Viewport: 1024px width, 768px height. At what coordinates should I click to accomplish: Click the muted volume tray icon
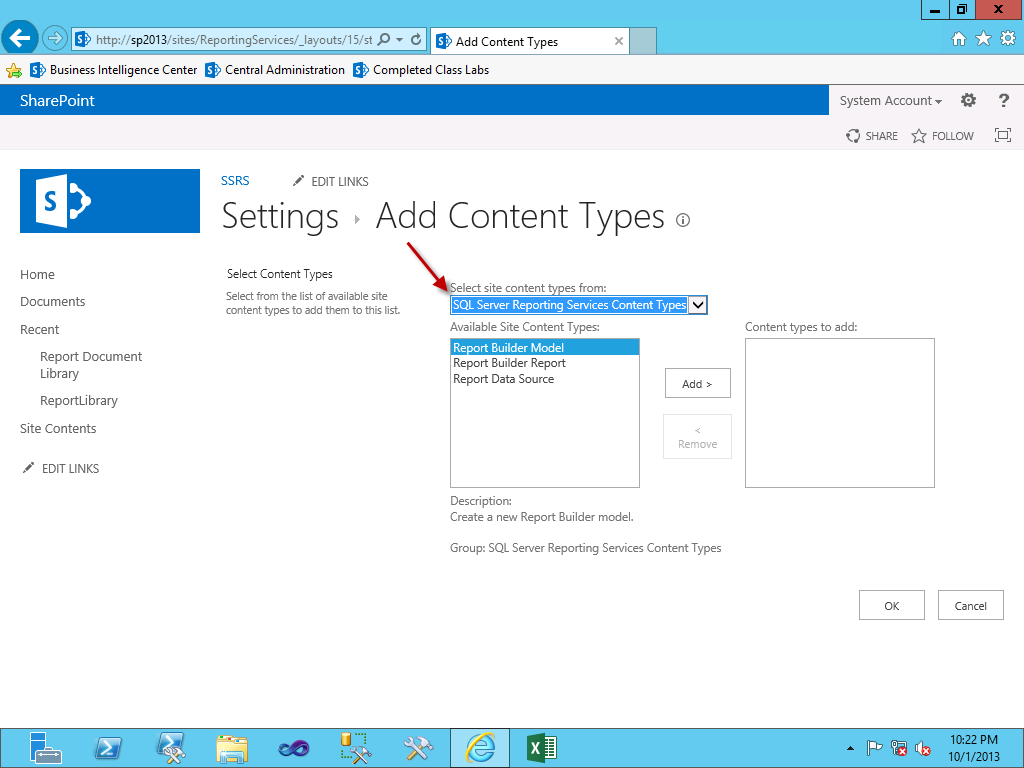[923, 748]
